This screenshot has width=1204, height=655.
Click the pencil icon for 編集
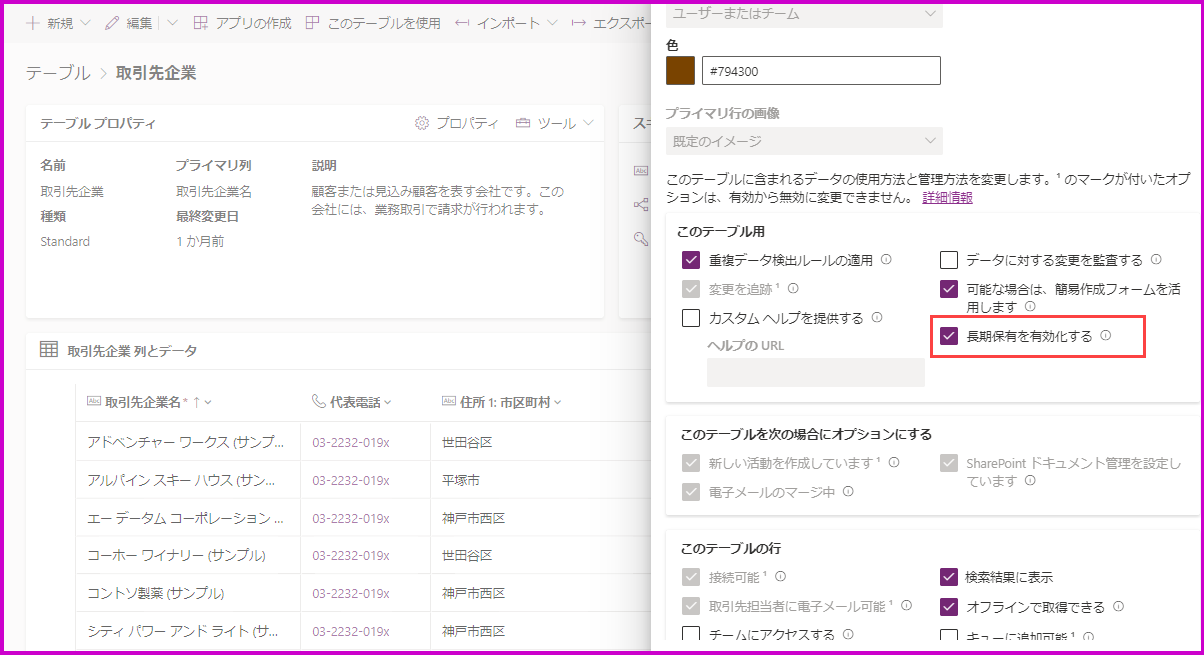tap(112, 23)
